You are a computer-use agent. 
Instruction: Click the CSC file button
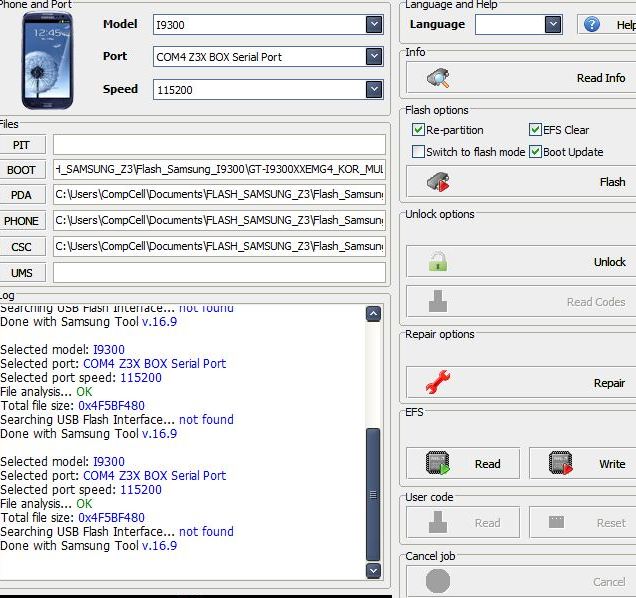click(21, 247)
